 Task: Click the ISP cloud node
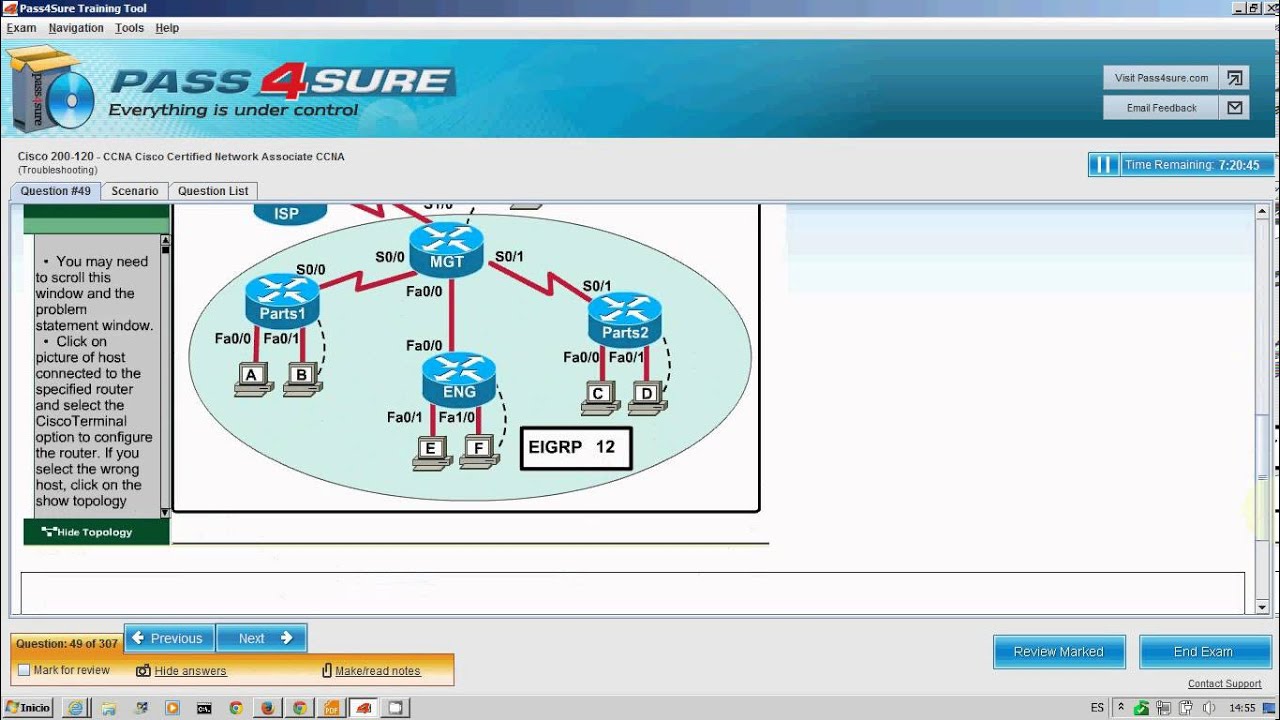tap(288, 213)
